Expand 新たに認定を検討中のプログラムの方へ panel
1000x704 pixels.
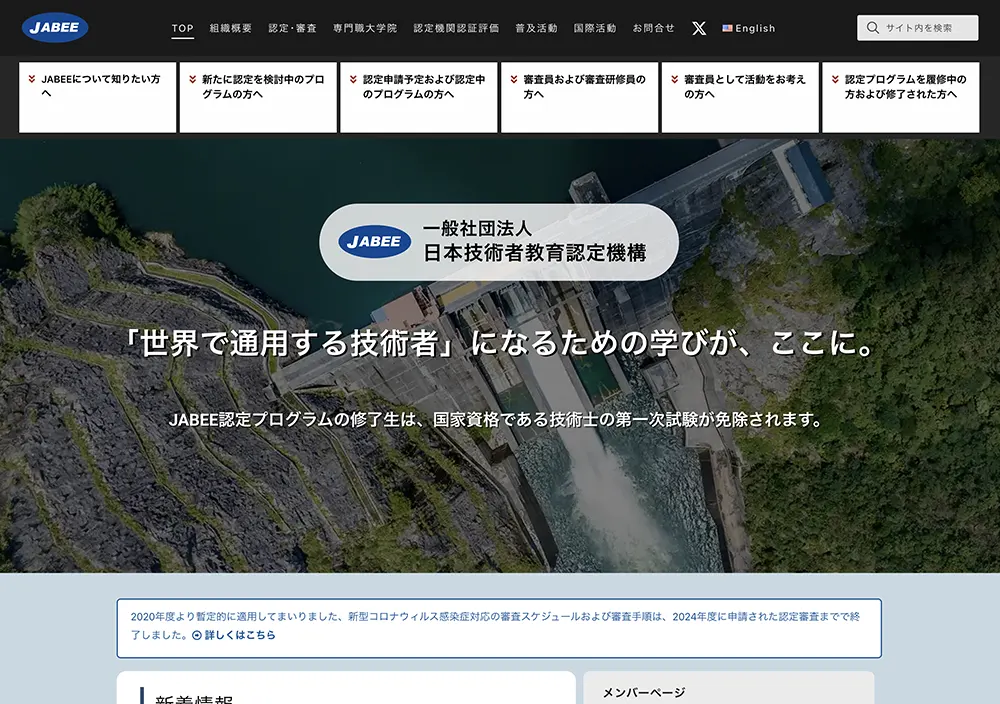pos(258,97)
